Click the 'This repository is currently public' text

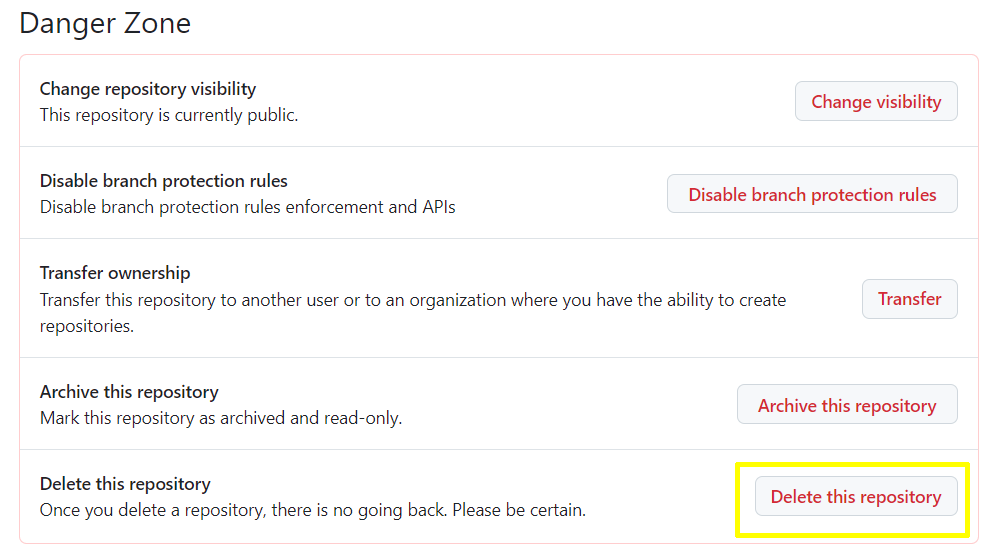click(169, 115)
